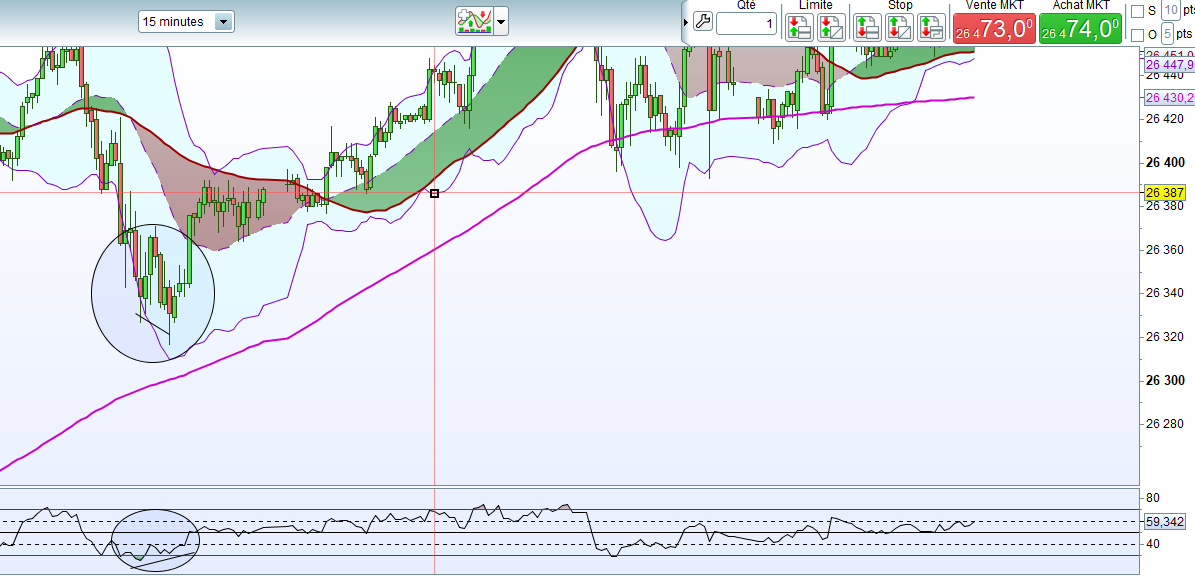
Task: Click the 26 300 axis price label
Action: (x=1165, y=380)
